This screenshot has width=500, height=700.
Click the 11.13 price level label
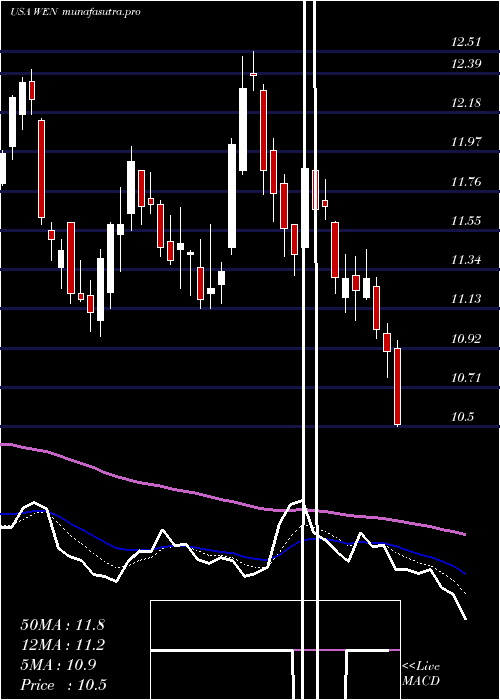point(466,299)
